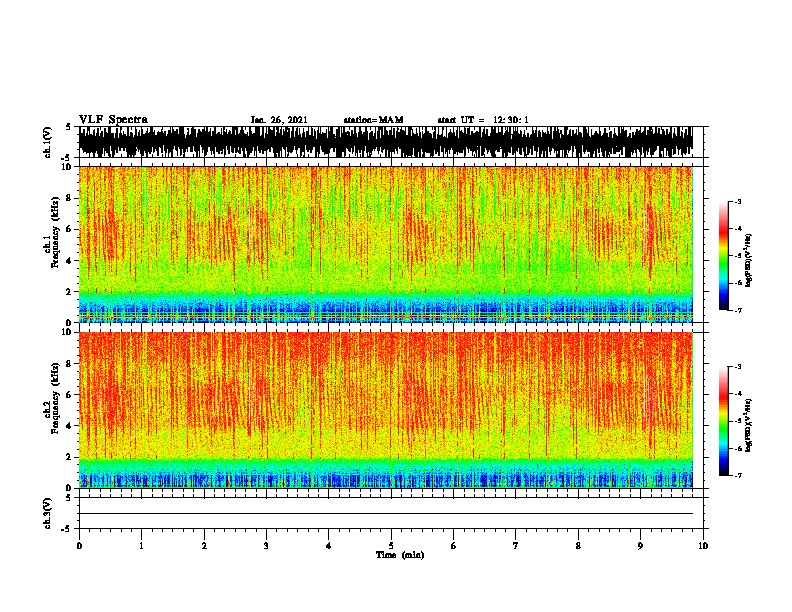Click time axis tick label "8"
Screen dimensions: 792x612
coord(578,546)
